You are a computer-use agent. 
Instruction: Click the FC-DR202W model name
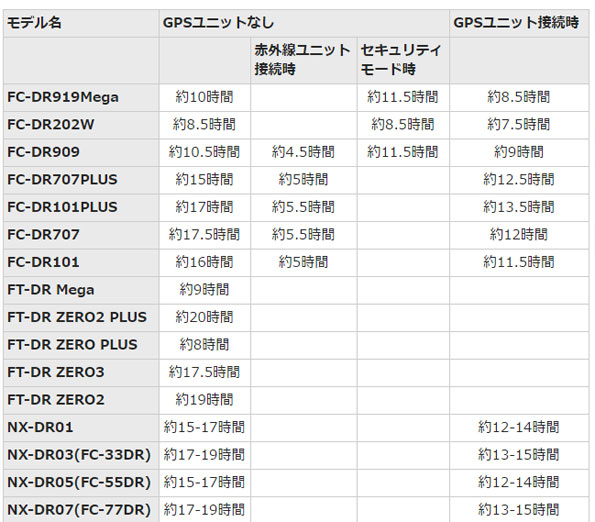tap(50, 125)
